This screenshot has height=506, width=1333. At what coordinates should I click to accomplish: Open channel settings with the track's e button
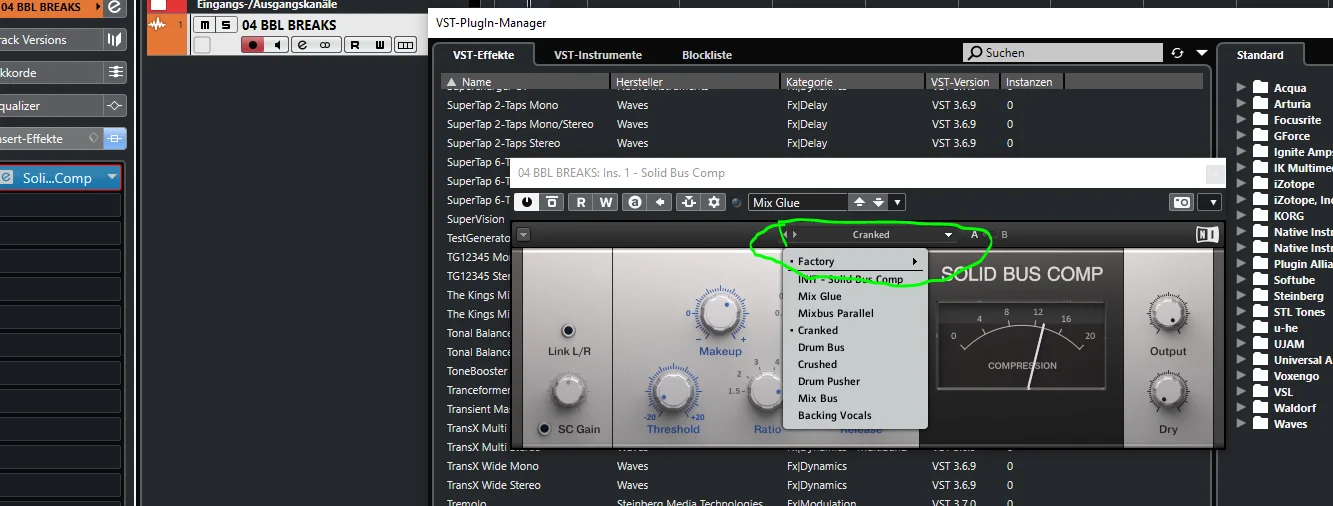point(301,45)
